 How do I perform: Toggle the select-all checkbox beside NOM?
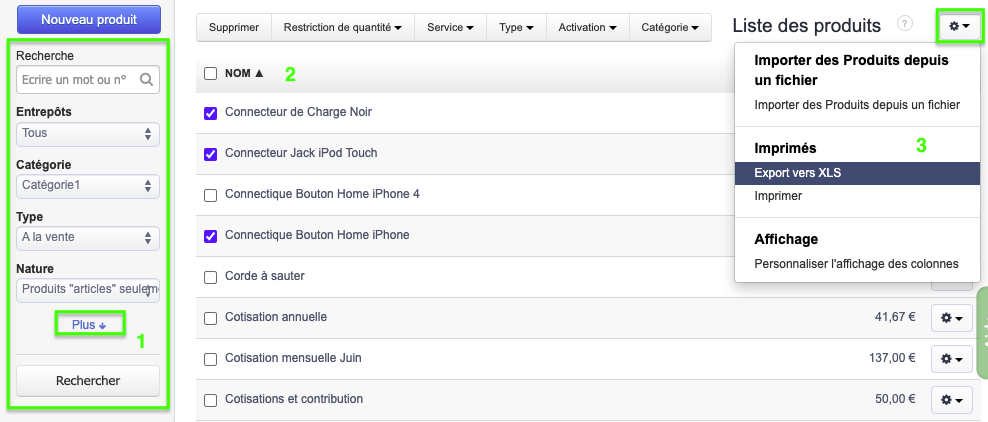[210, 73]
